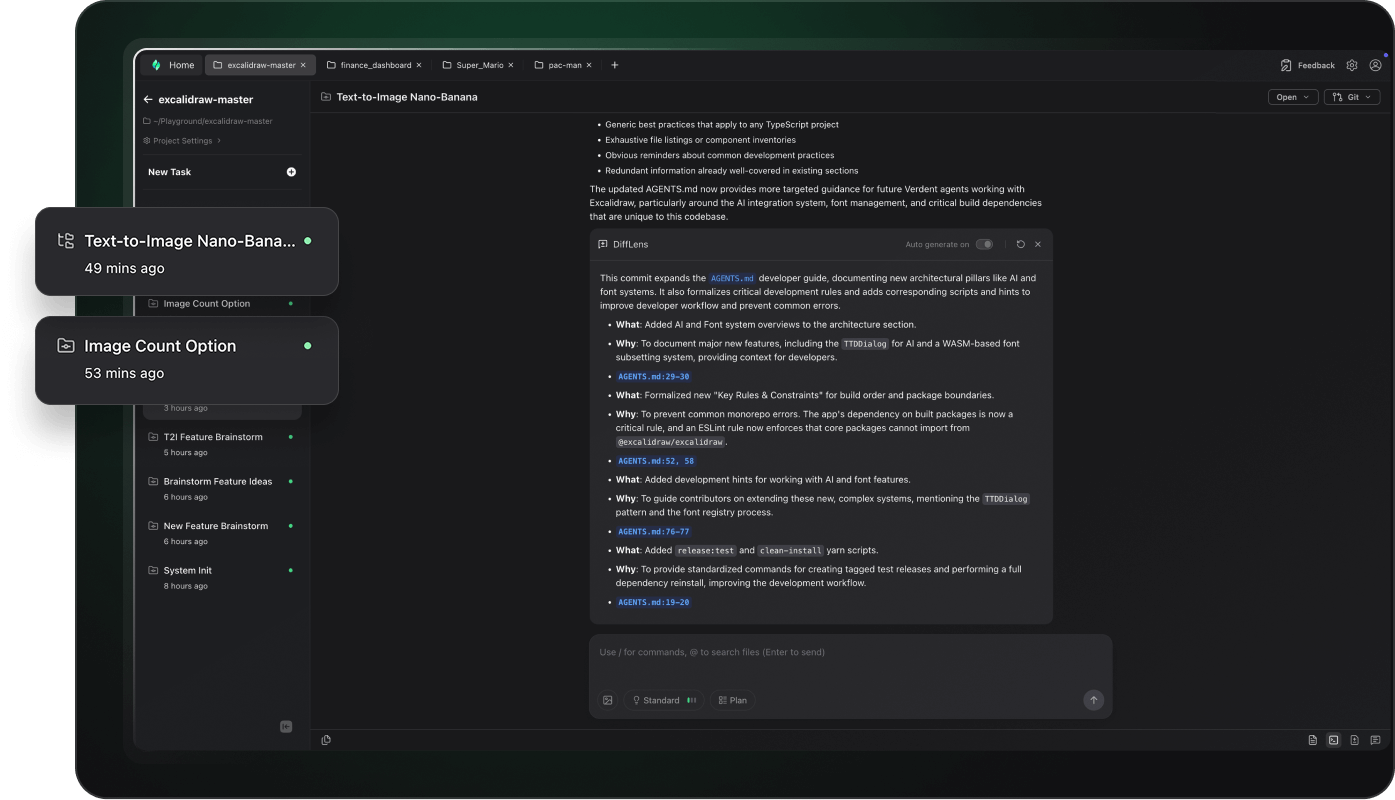Click the Text-to-Image Nano-Banana page title
This screenshot has height=800, width=1395.
[407, 97]
